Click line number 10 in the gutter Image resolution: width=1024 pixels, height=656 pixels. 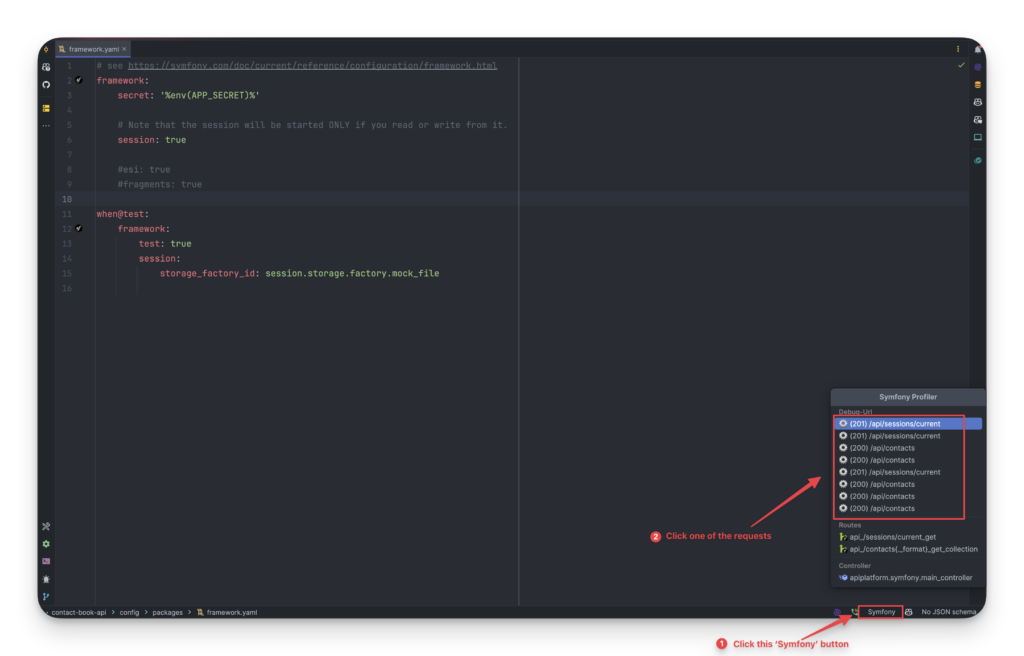click(x=67, y=199)
